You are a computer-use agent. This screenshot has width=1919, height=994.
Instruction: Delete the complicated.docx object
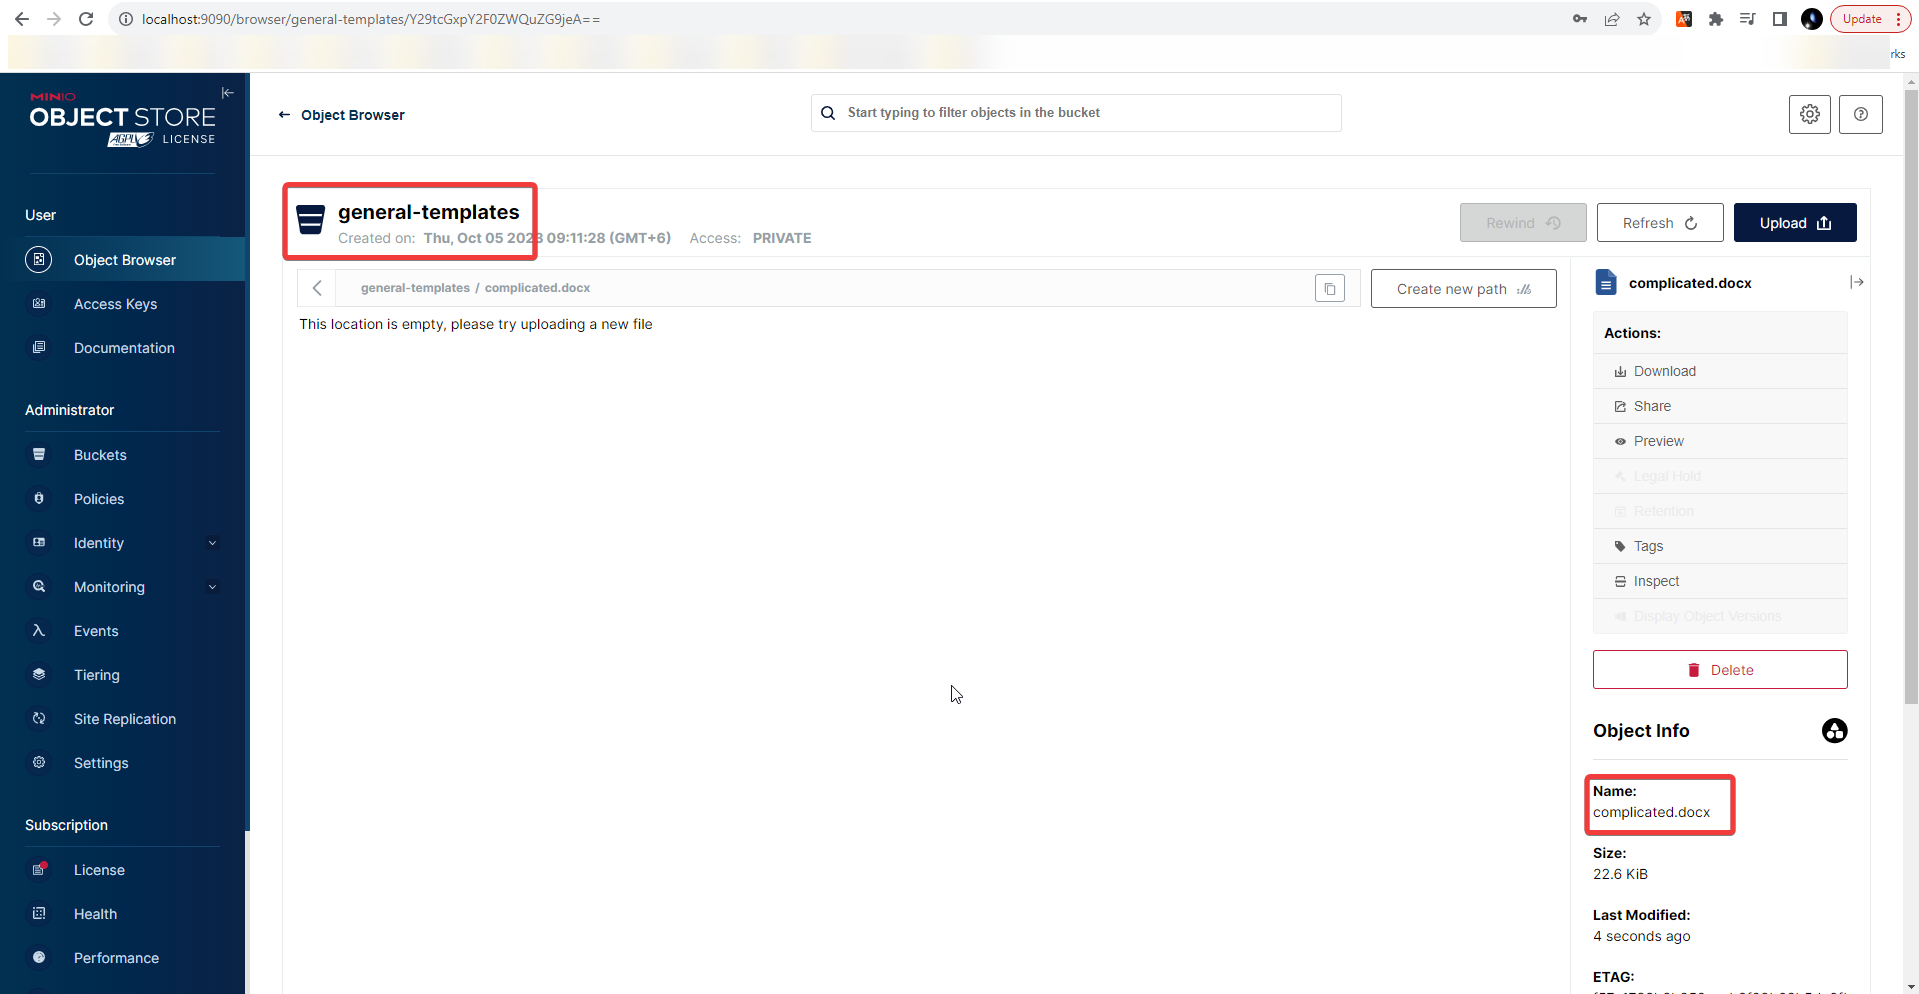pyautogui.click(x=1719, y=669)
